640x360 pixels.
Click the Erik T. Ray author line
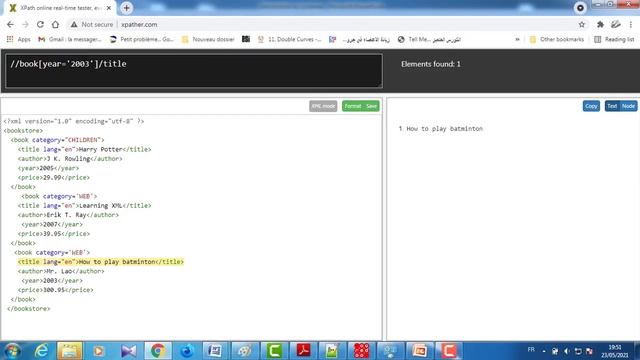click(x=68, y=215)
